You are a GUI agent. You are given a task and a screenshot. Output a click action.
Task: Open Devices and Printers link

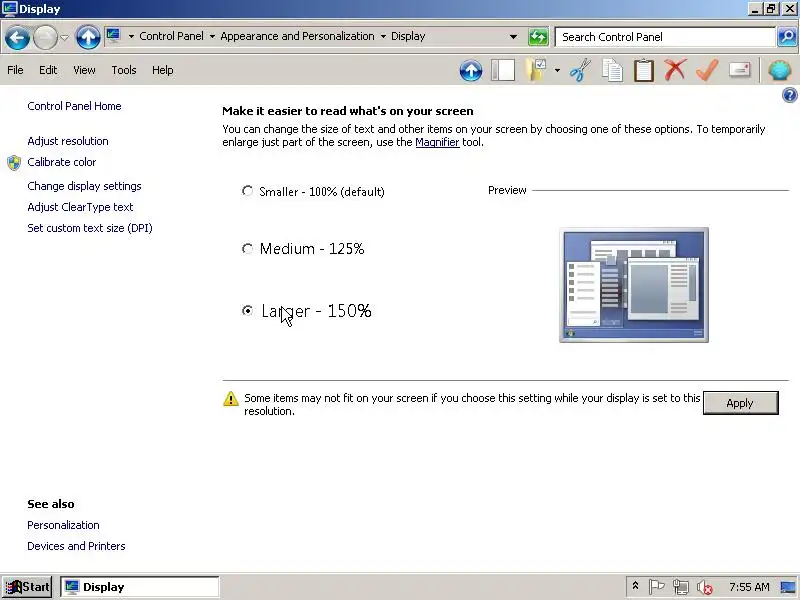pyautogui.click(x=76, y=546)
